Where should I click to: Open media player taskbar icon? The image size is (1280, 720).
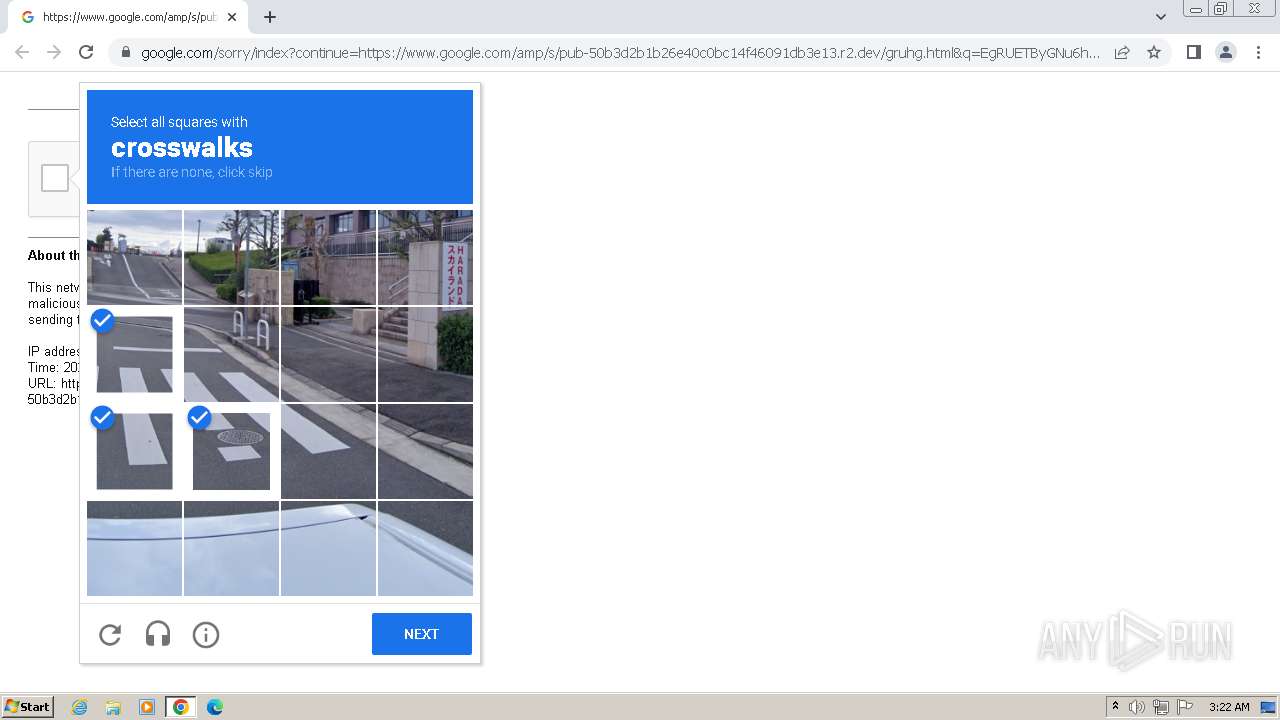[147, 707]
